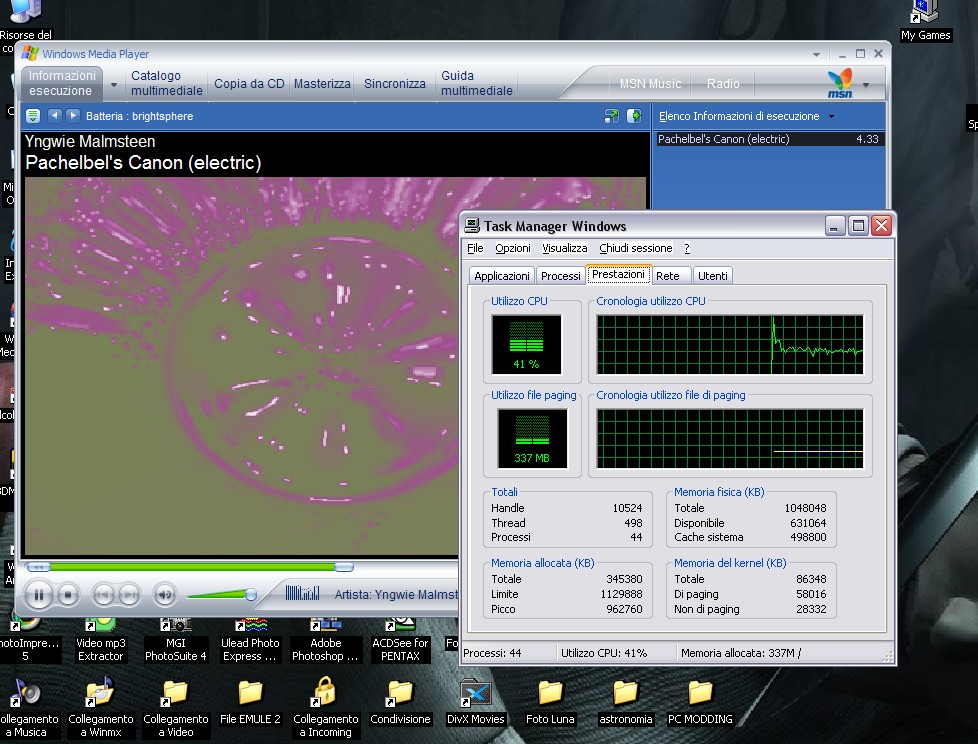Adjust the Media Player volume slider
Image resolution: width=978 pixels, height=744 pixels.
click(x=250, y=594)
